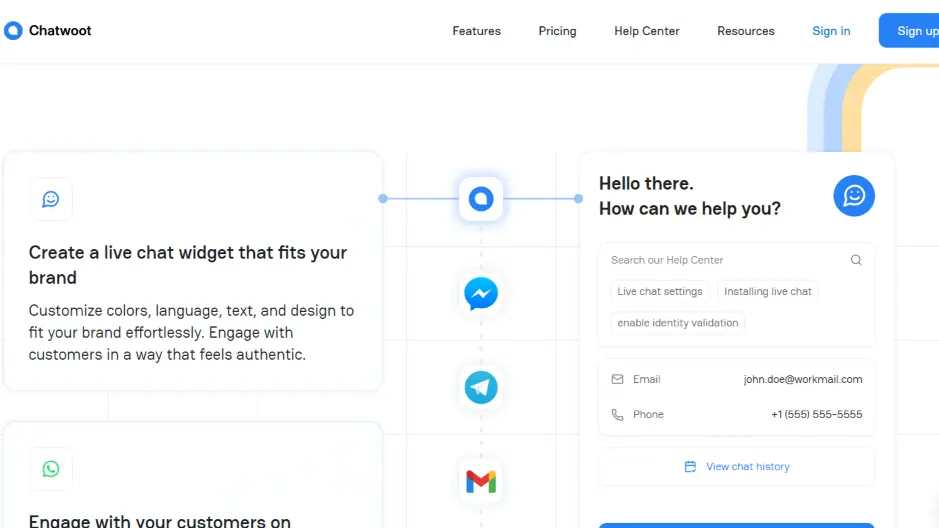Select the Gmail channel icon

pos(481,481)
